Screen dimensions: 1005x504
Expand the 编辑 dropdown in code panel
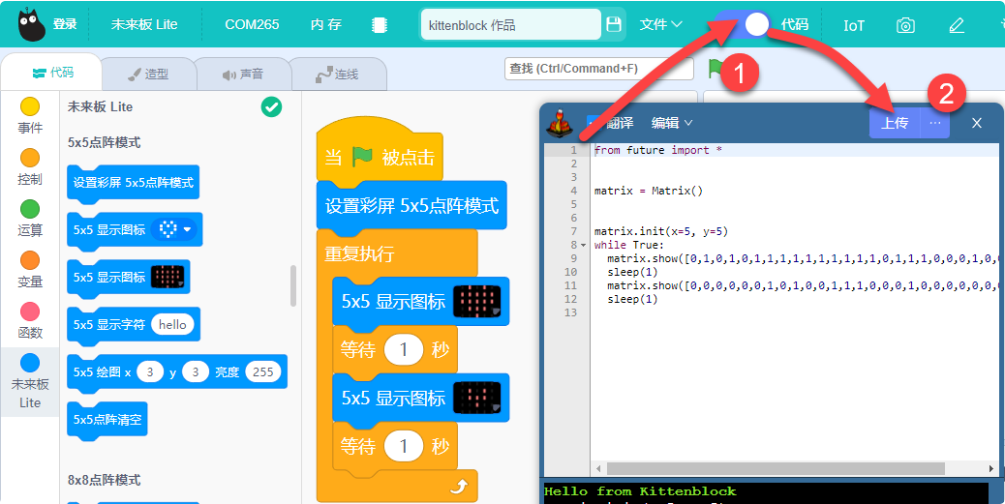(672, 122)
